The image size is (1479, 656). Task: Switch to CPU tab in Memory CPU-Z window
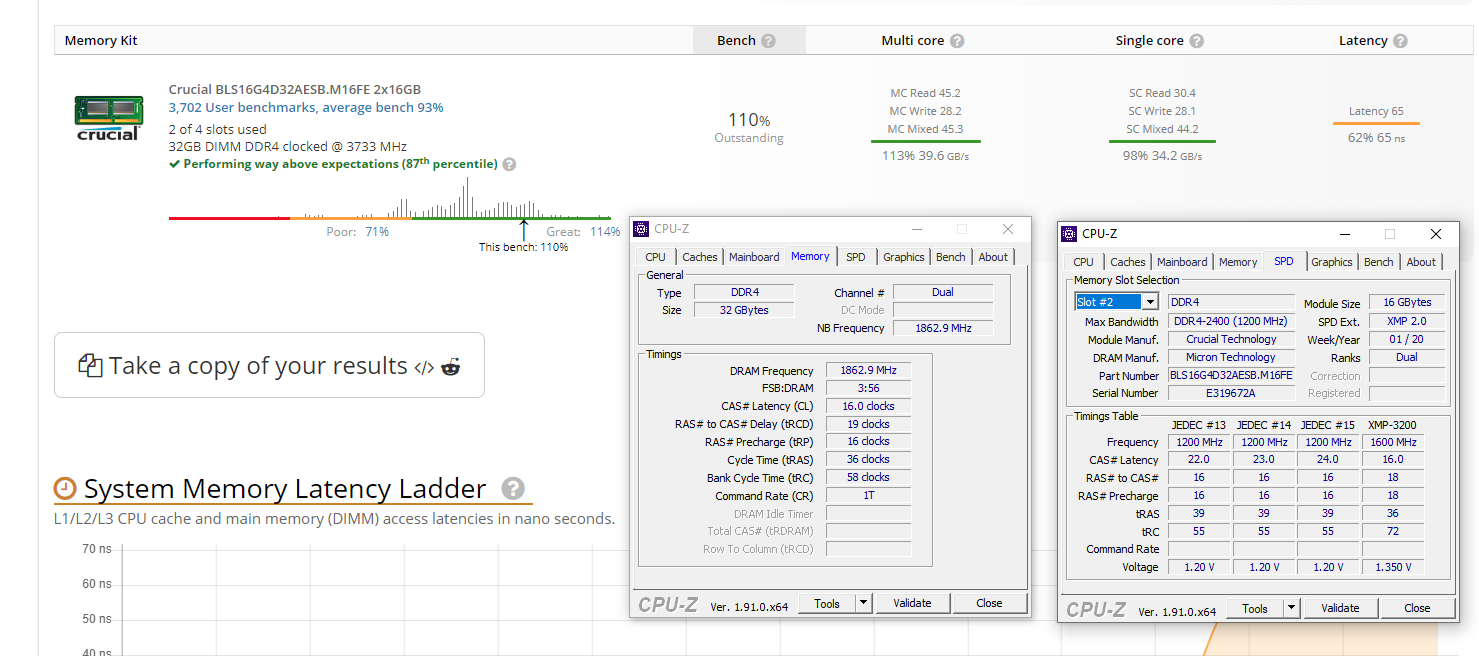[x=655, y=257]
